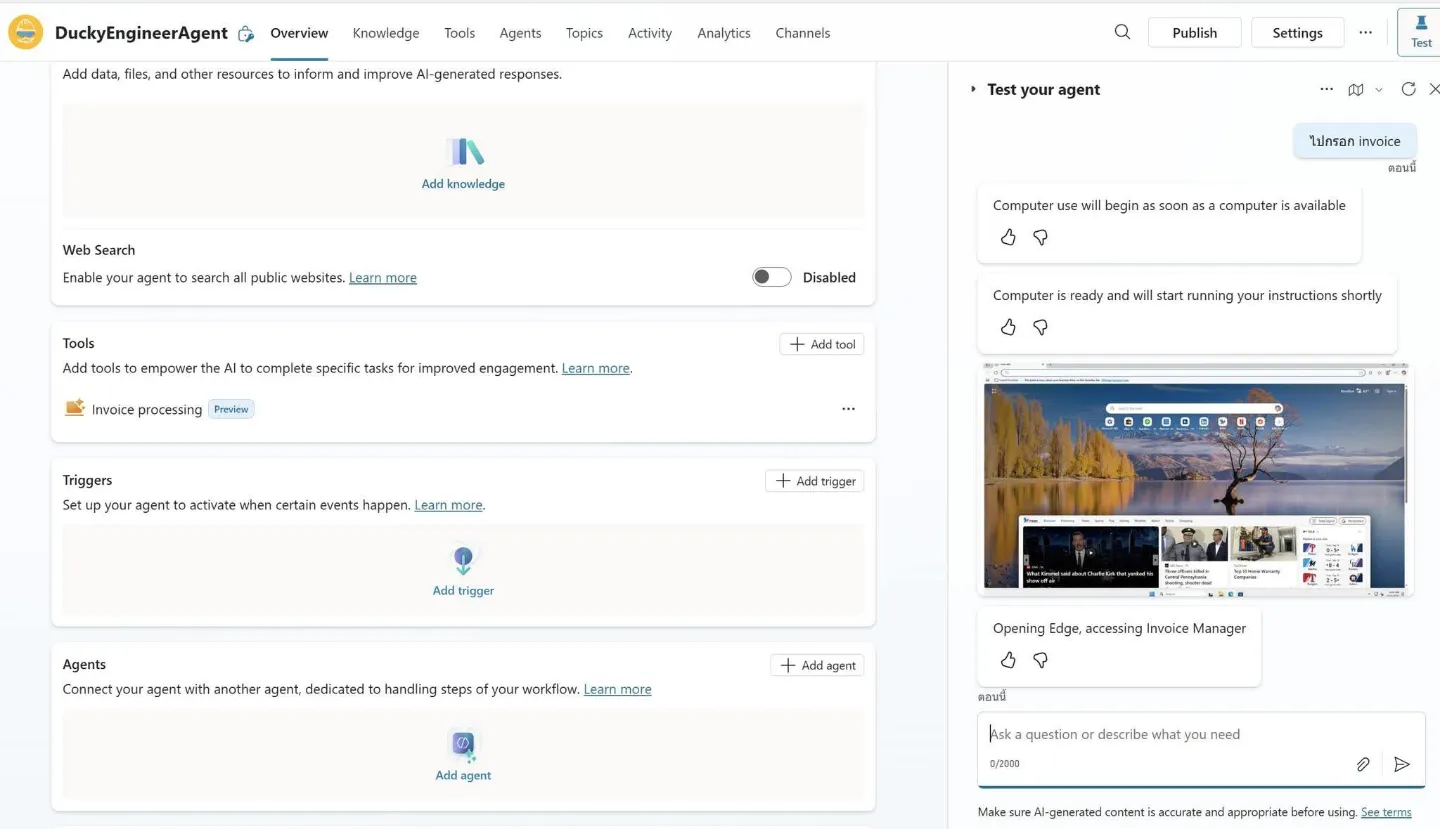Image resolution: width=1440 pixels, height=829 pixels.
Task: Switch to the Knowledge tab
Action: (386, 33)
